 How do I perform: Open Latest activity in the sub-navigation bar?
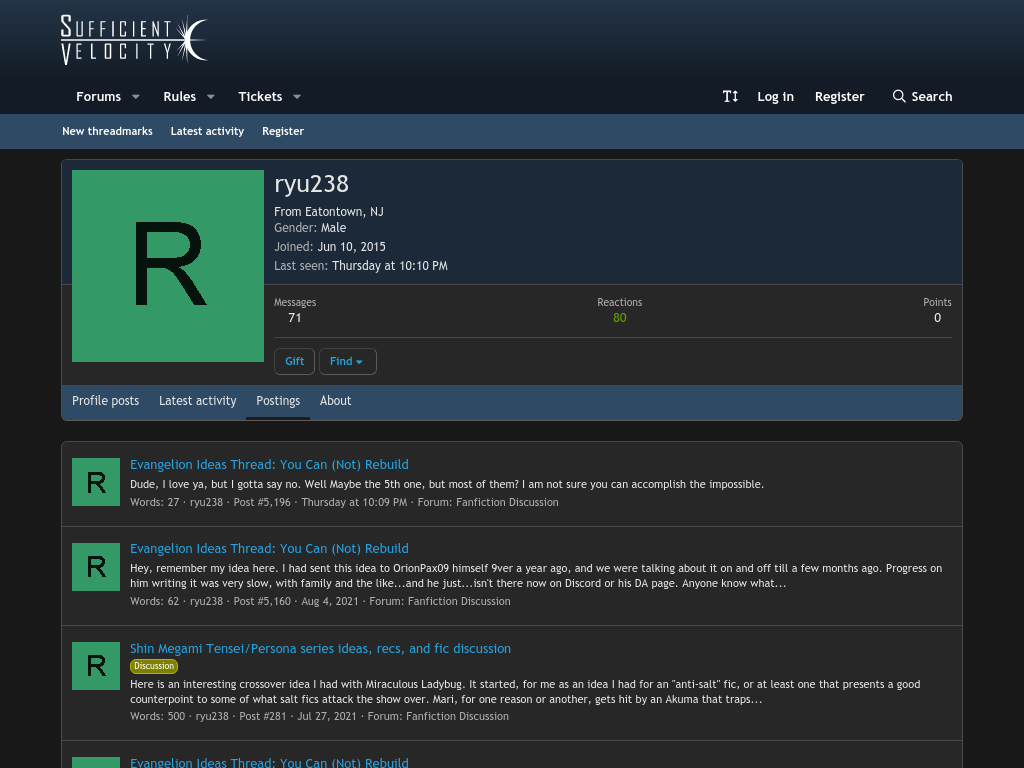(207, 131)
